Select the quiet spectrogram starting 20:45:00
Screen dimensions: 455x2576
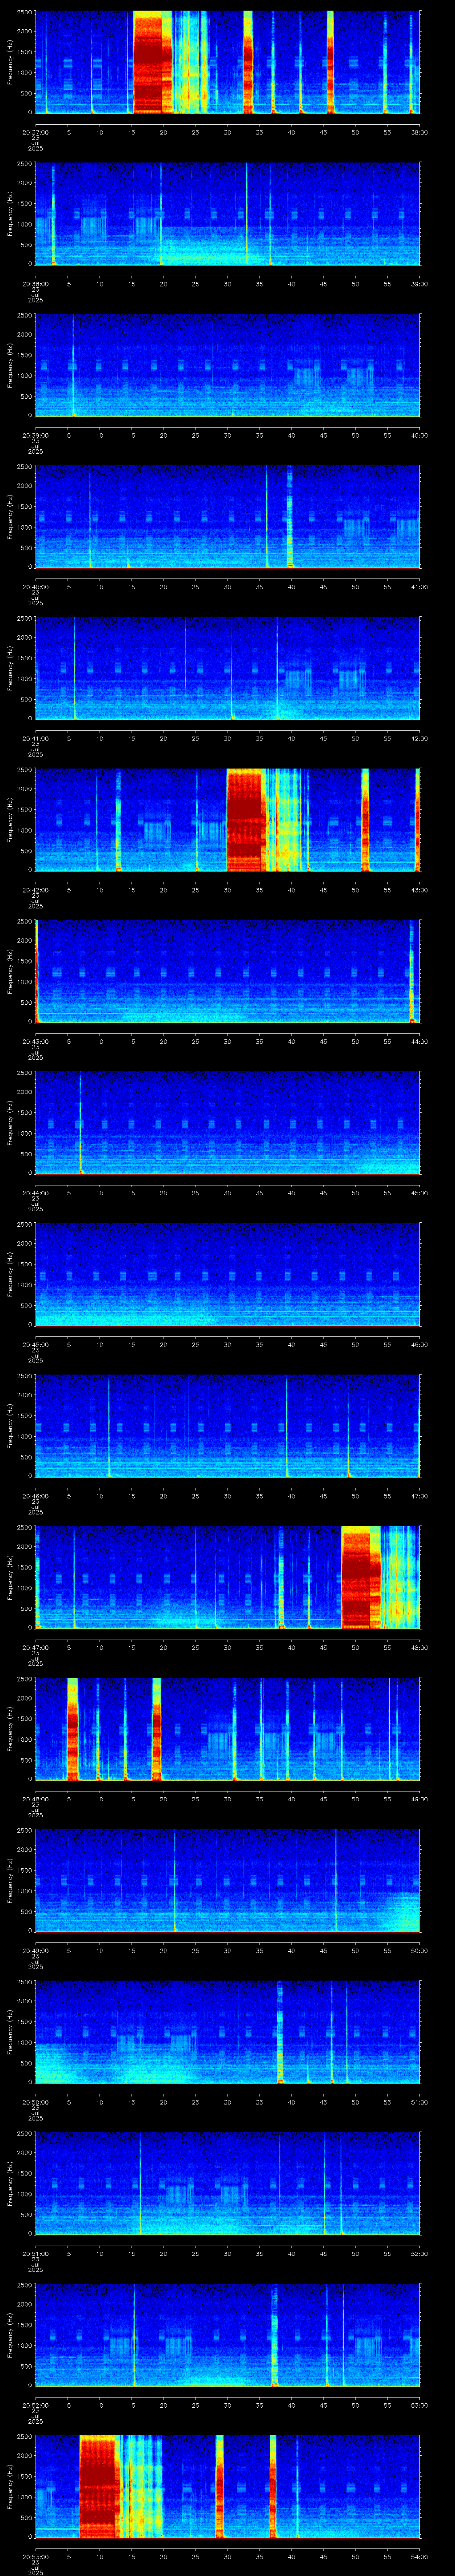(228, 1274)
